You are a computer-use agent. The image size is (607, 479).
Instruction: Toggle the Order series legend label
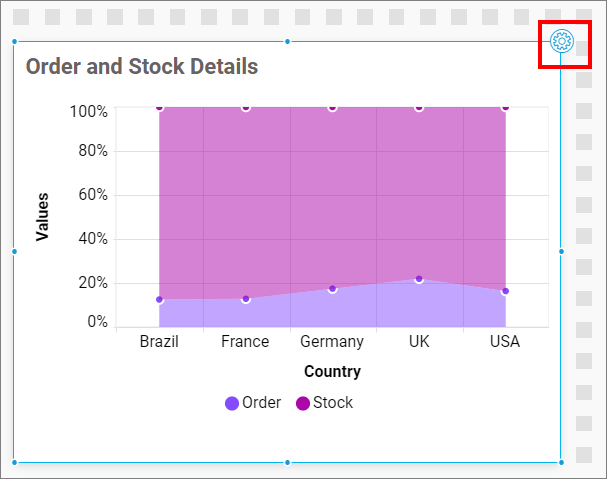click(x=262, y=403)
